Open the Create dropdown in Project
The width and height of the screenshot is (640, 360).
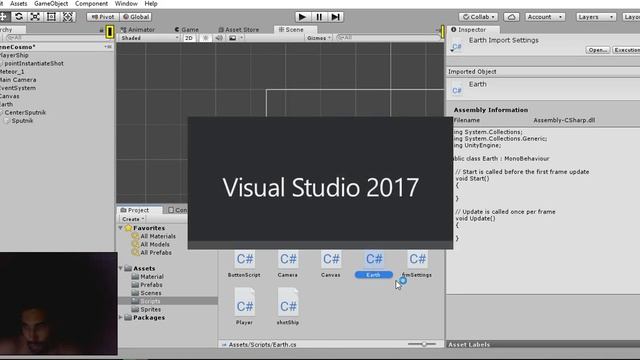(133, 219)
